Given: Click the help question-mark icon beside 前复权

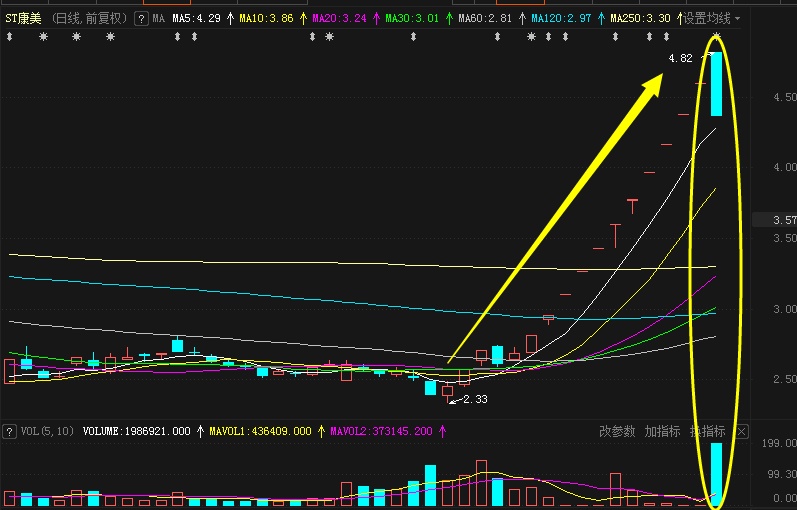Looking at the screenshot, I should pos(141,18).
